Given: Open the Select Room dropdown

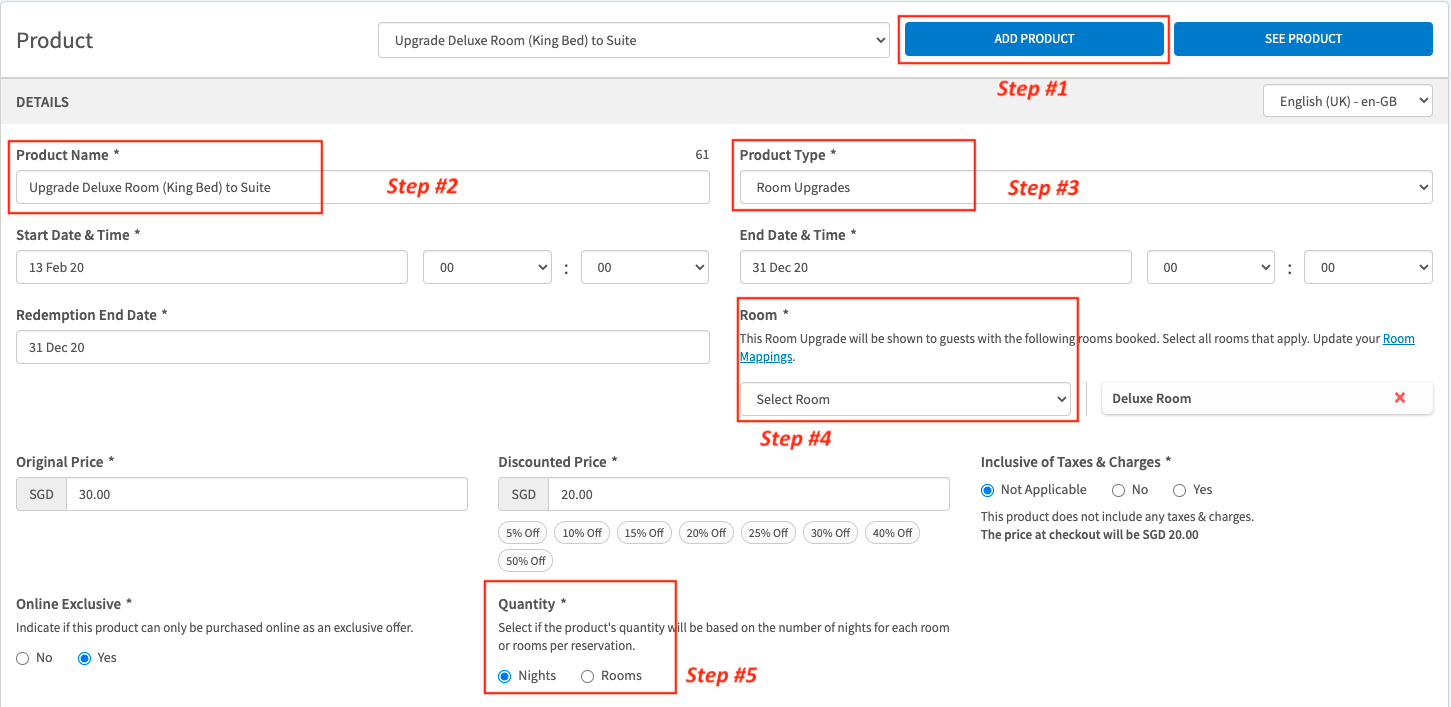Looking at the screenshot, I should click(x=905, y=399).
